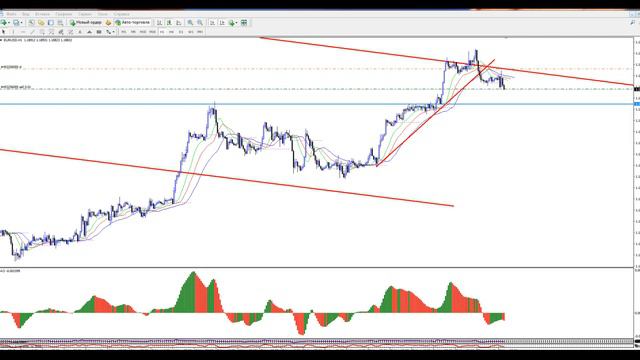Show the Navigator panel icon

[x=51, y=23]
